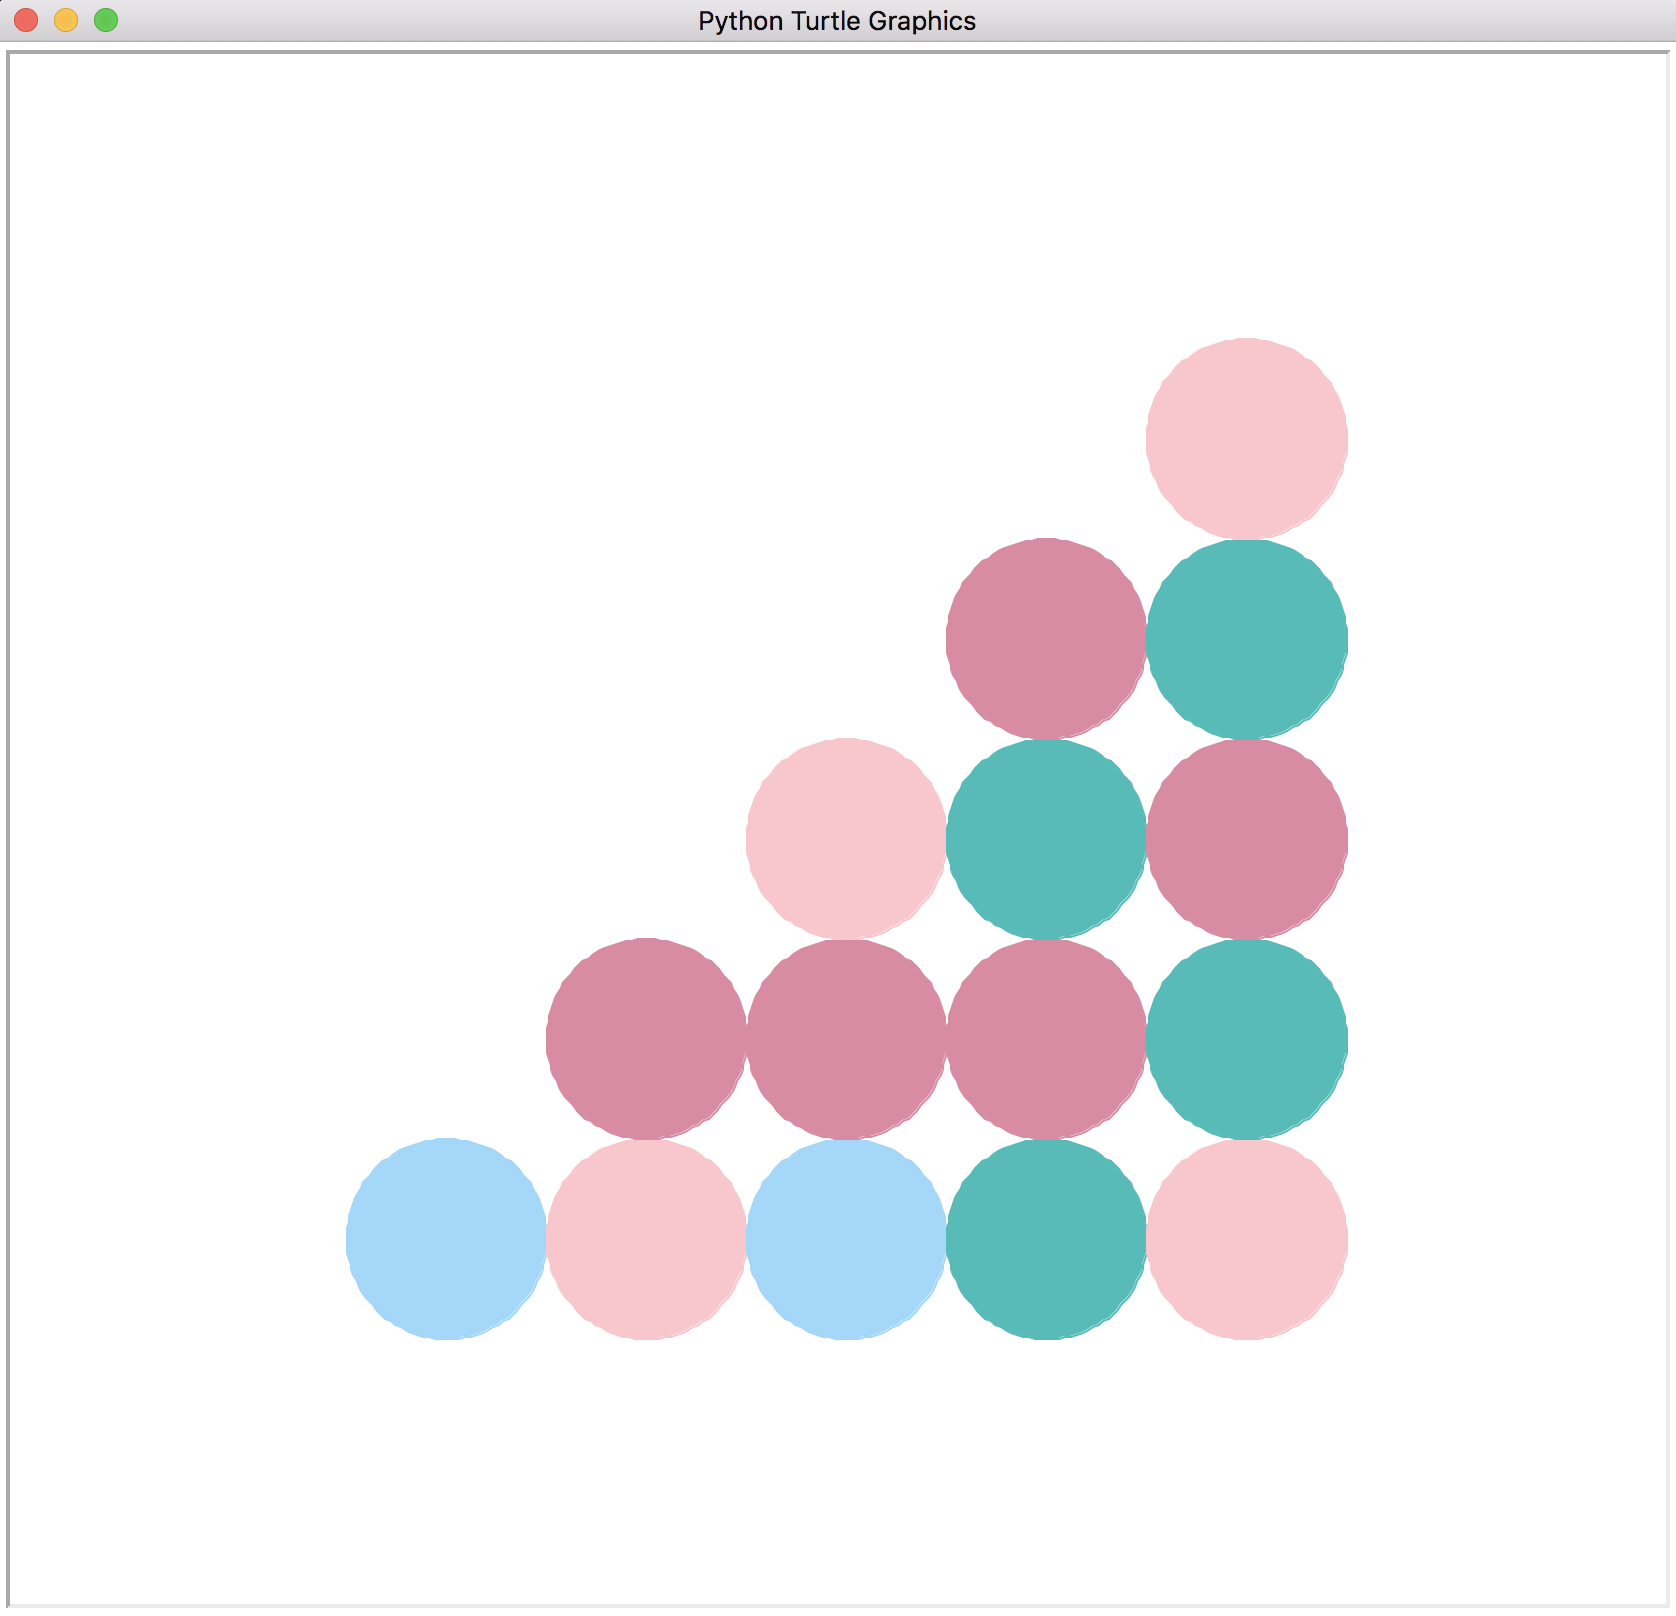Screen dimensions: 1676x1616
Task: Select the mauve circle in the second row
Action: click(1047, 638)
